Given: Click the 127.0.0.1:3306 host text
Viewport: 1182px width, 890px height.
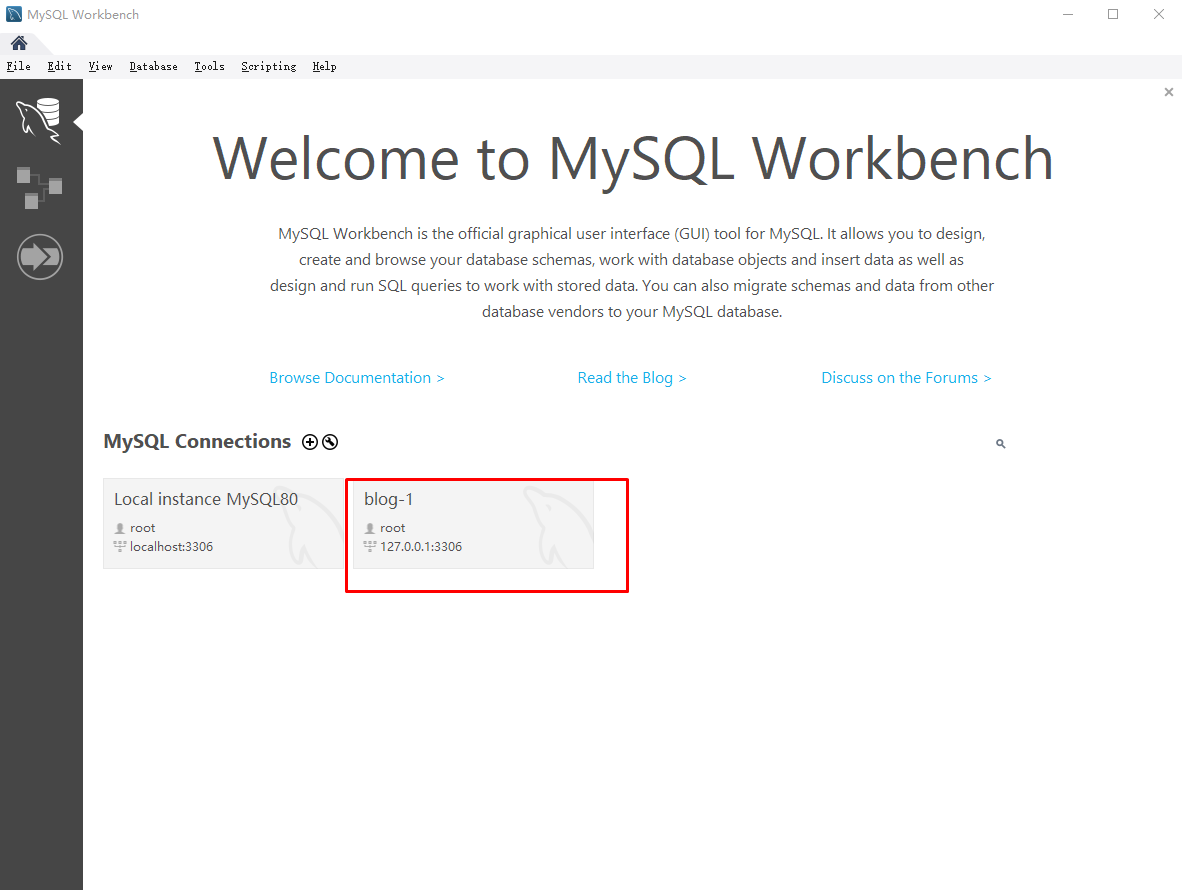Looking at the screenshot, I should point(421,546).
